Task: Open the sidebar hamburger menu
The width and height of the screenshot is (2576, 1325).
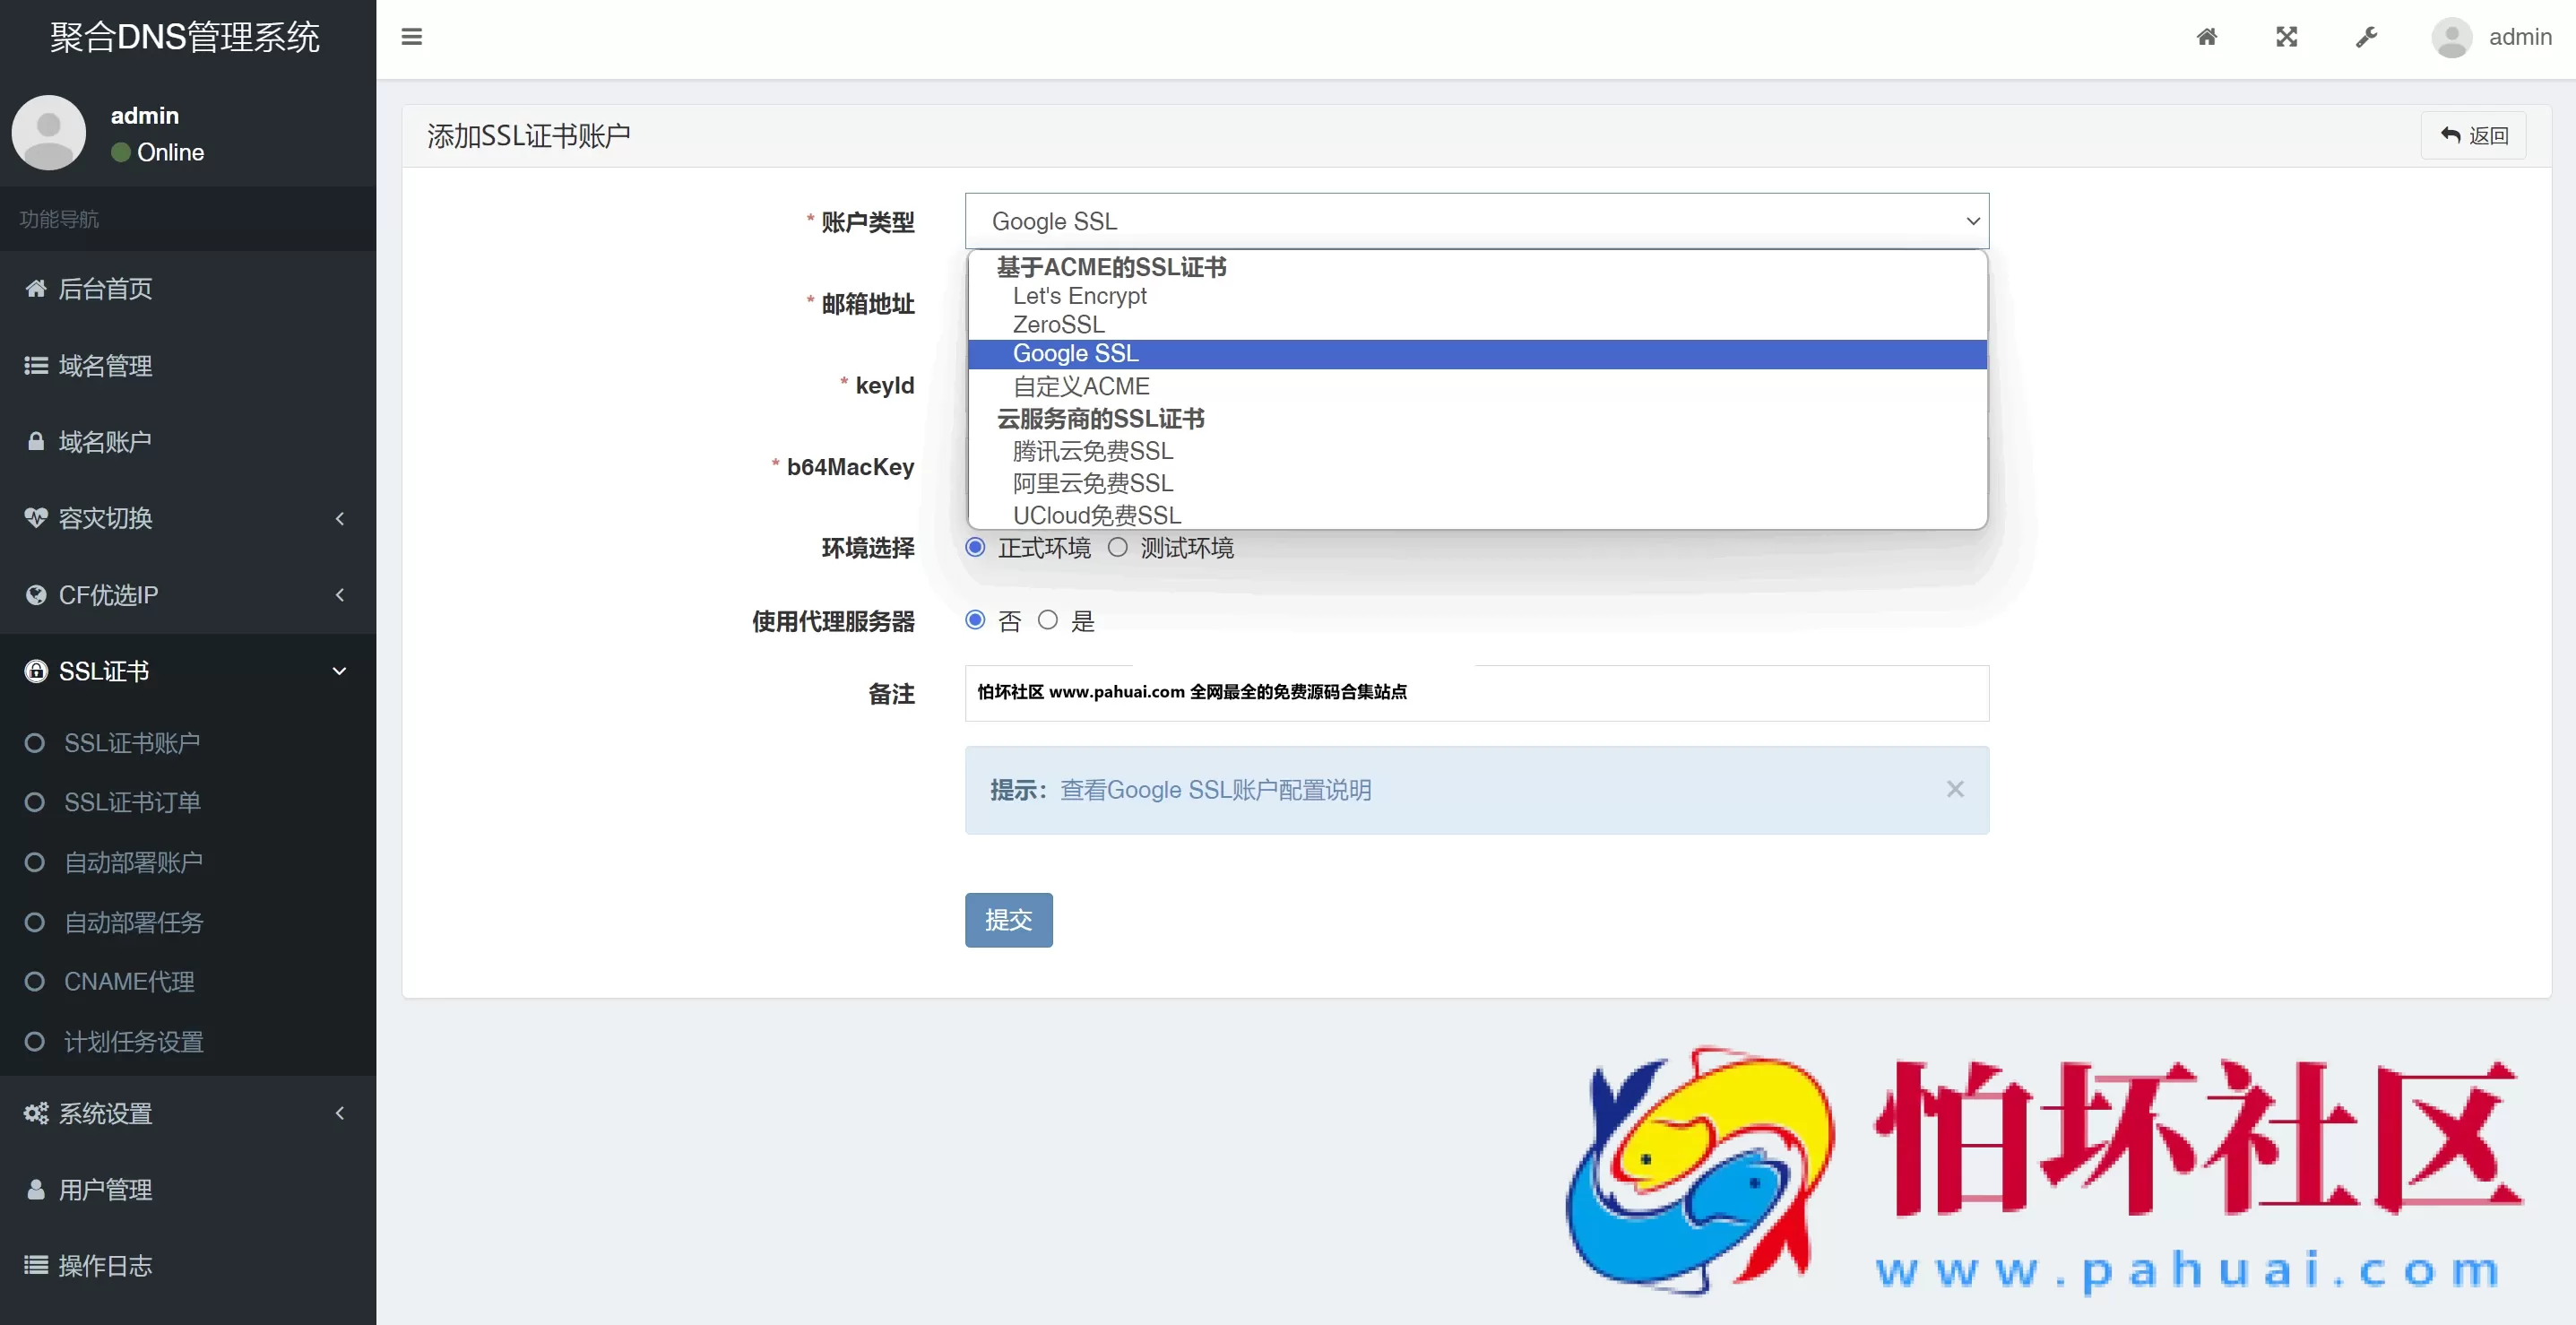Action: 411,37
